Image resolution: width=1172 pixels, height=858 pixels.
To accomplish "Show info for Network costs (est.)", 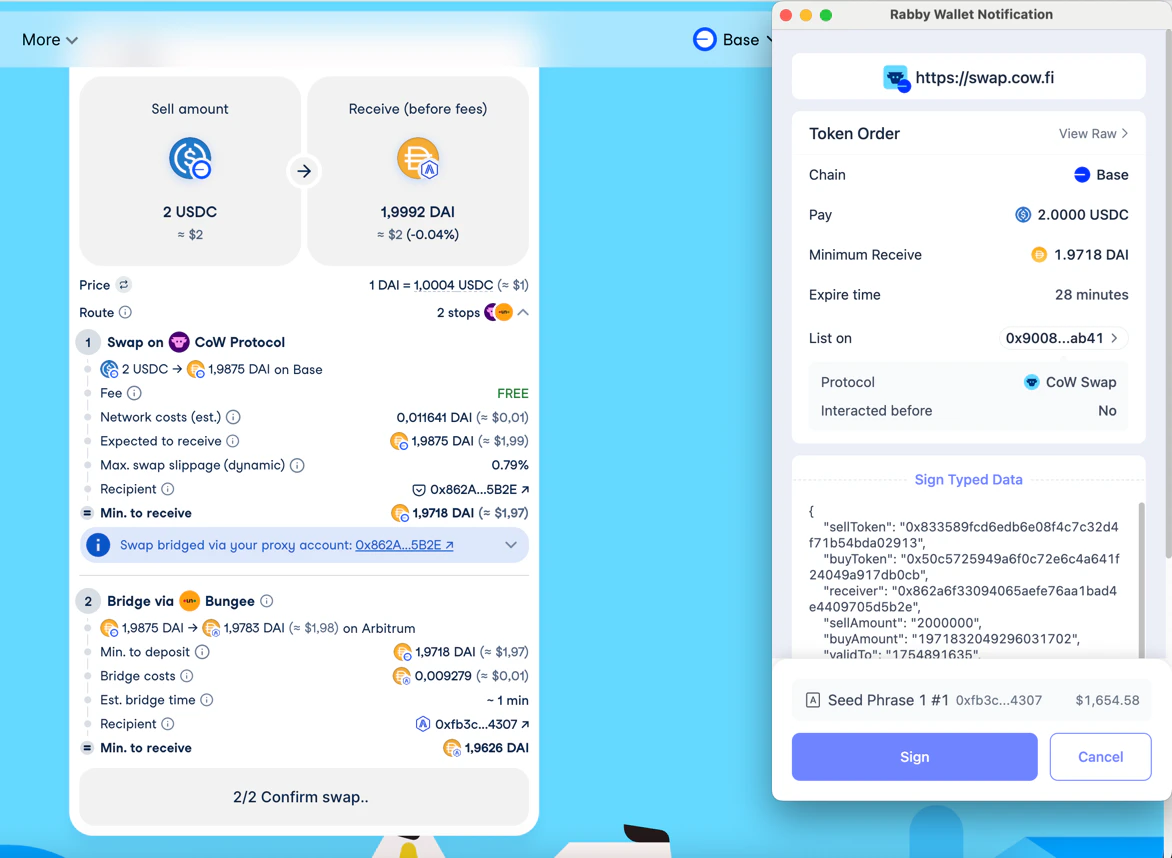I will coord(233,417).
